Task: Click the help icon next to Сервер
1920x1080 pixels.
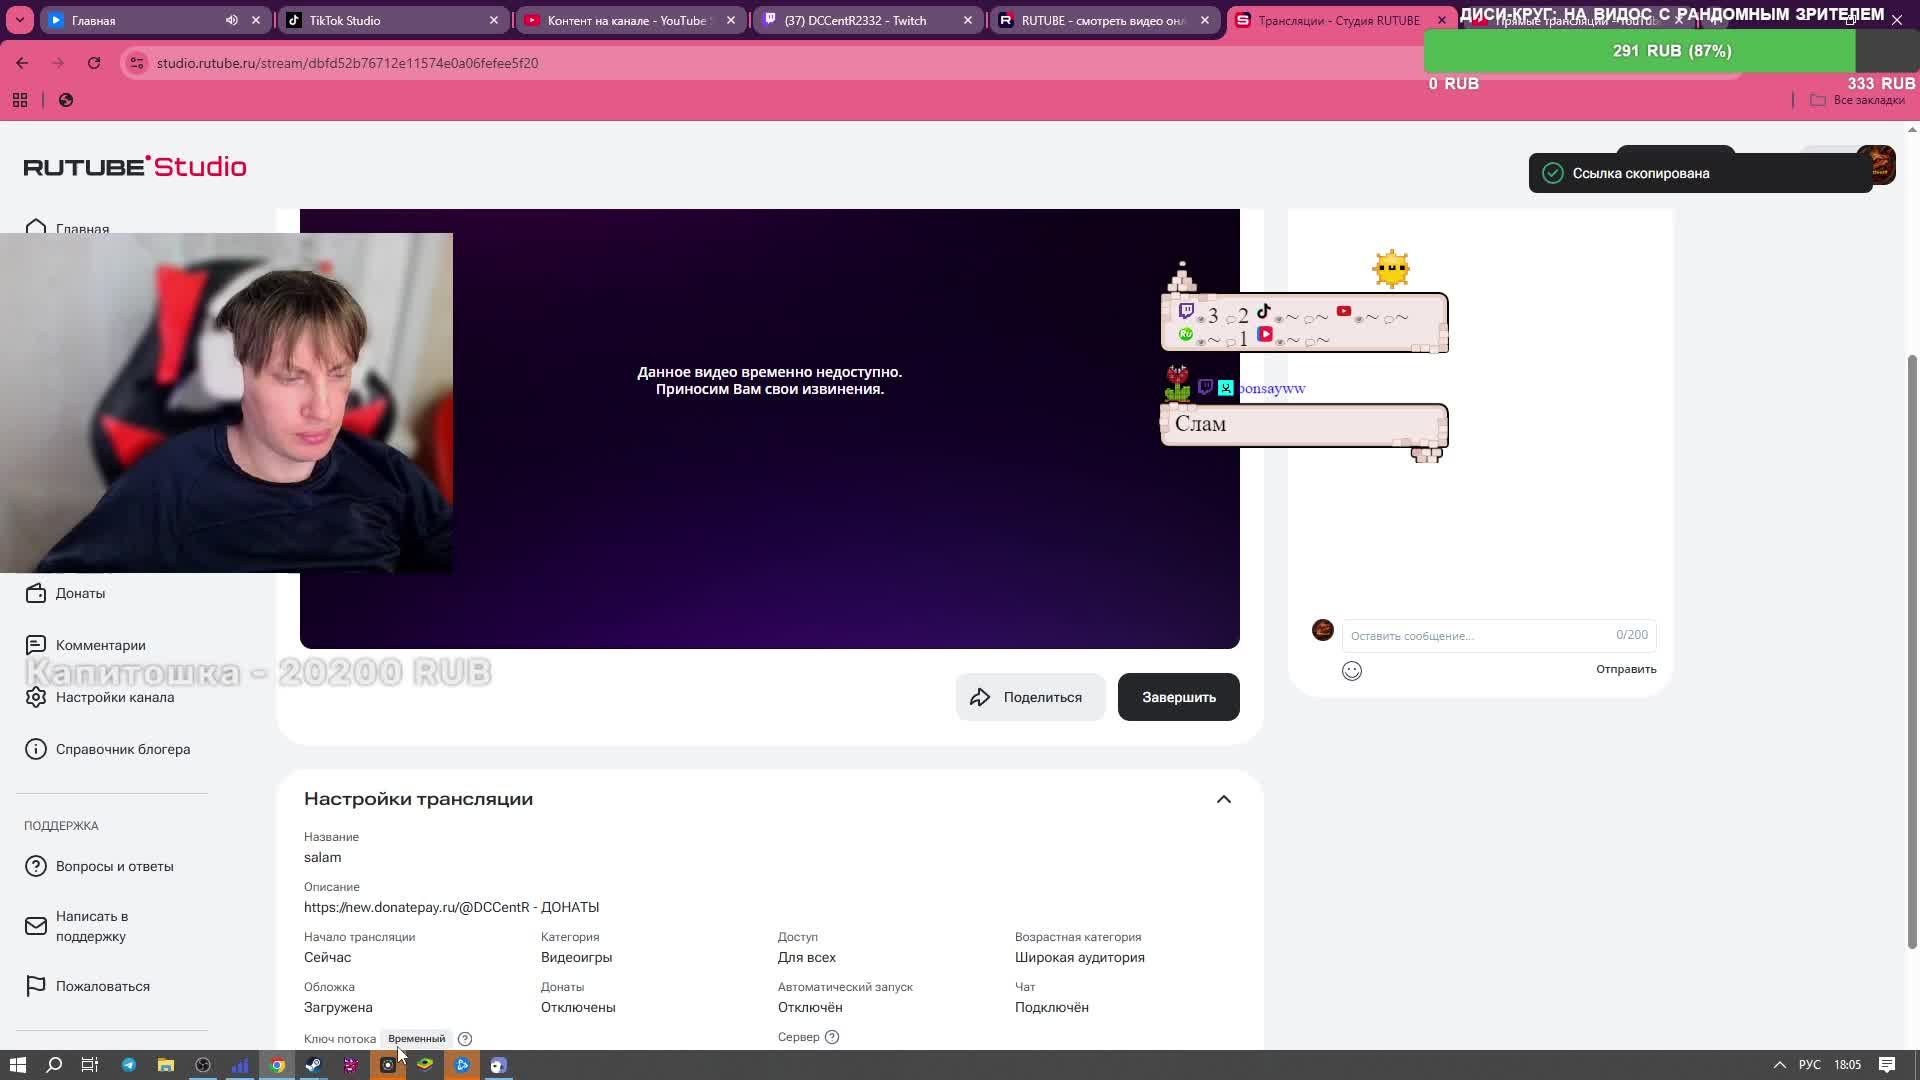Action: [x=832, y=1037]
